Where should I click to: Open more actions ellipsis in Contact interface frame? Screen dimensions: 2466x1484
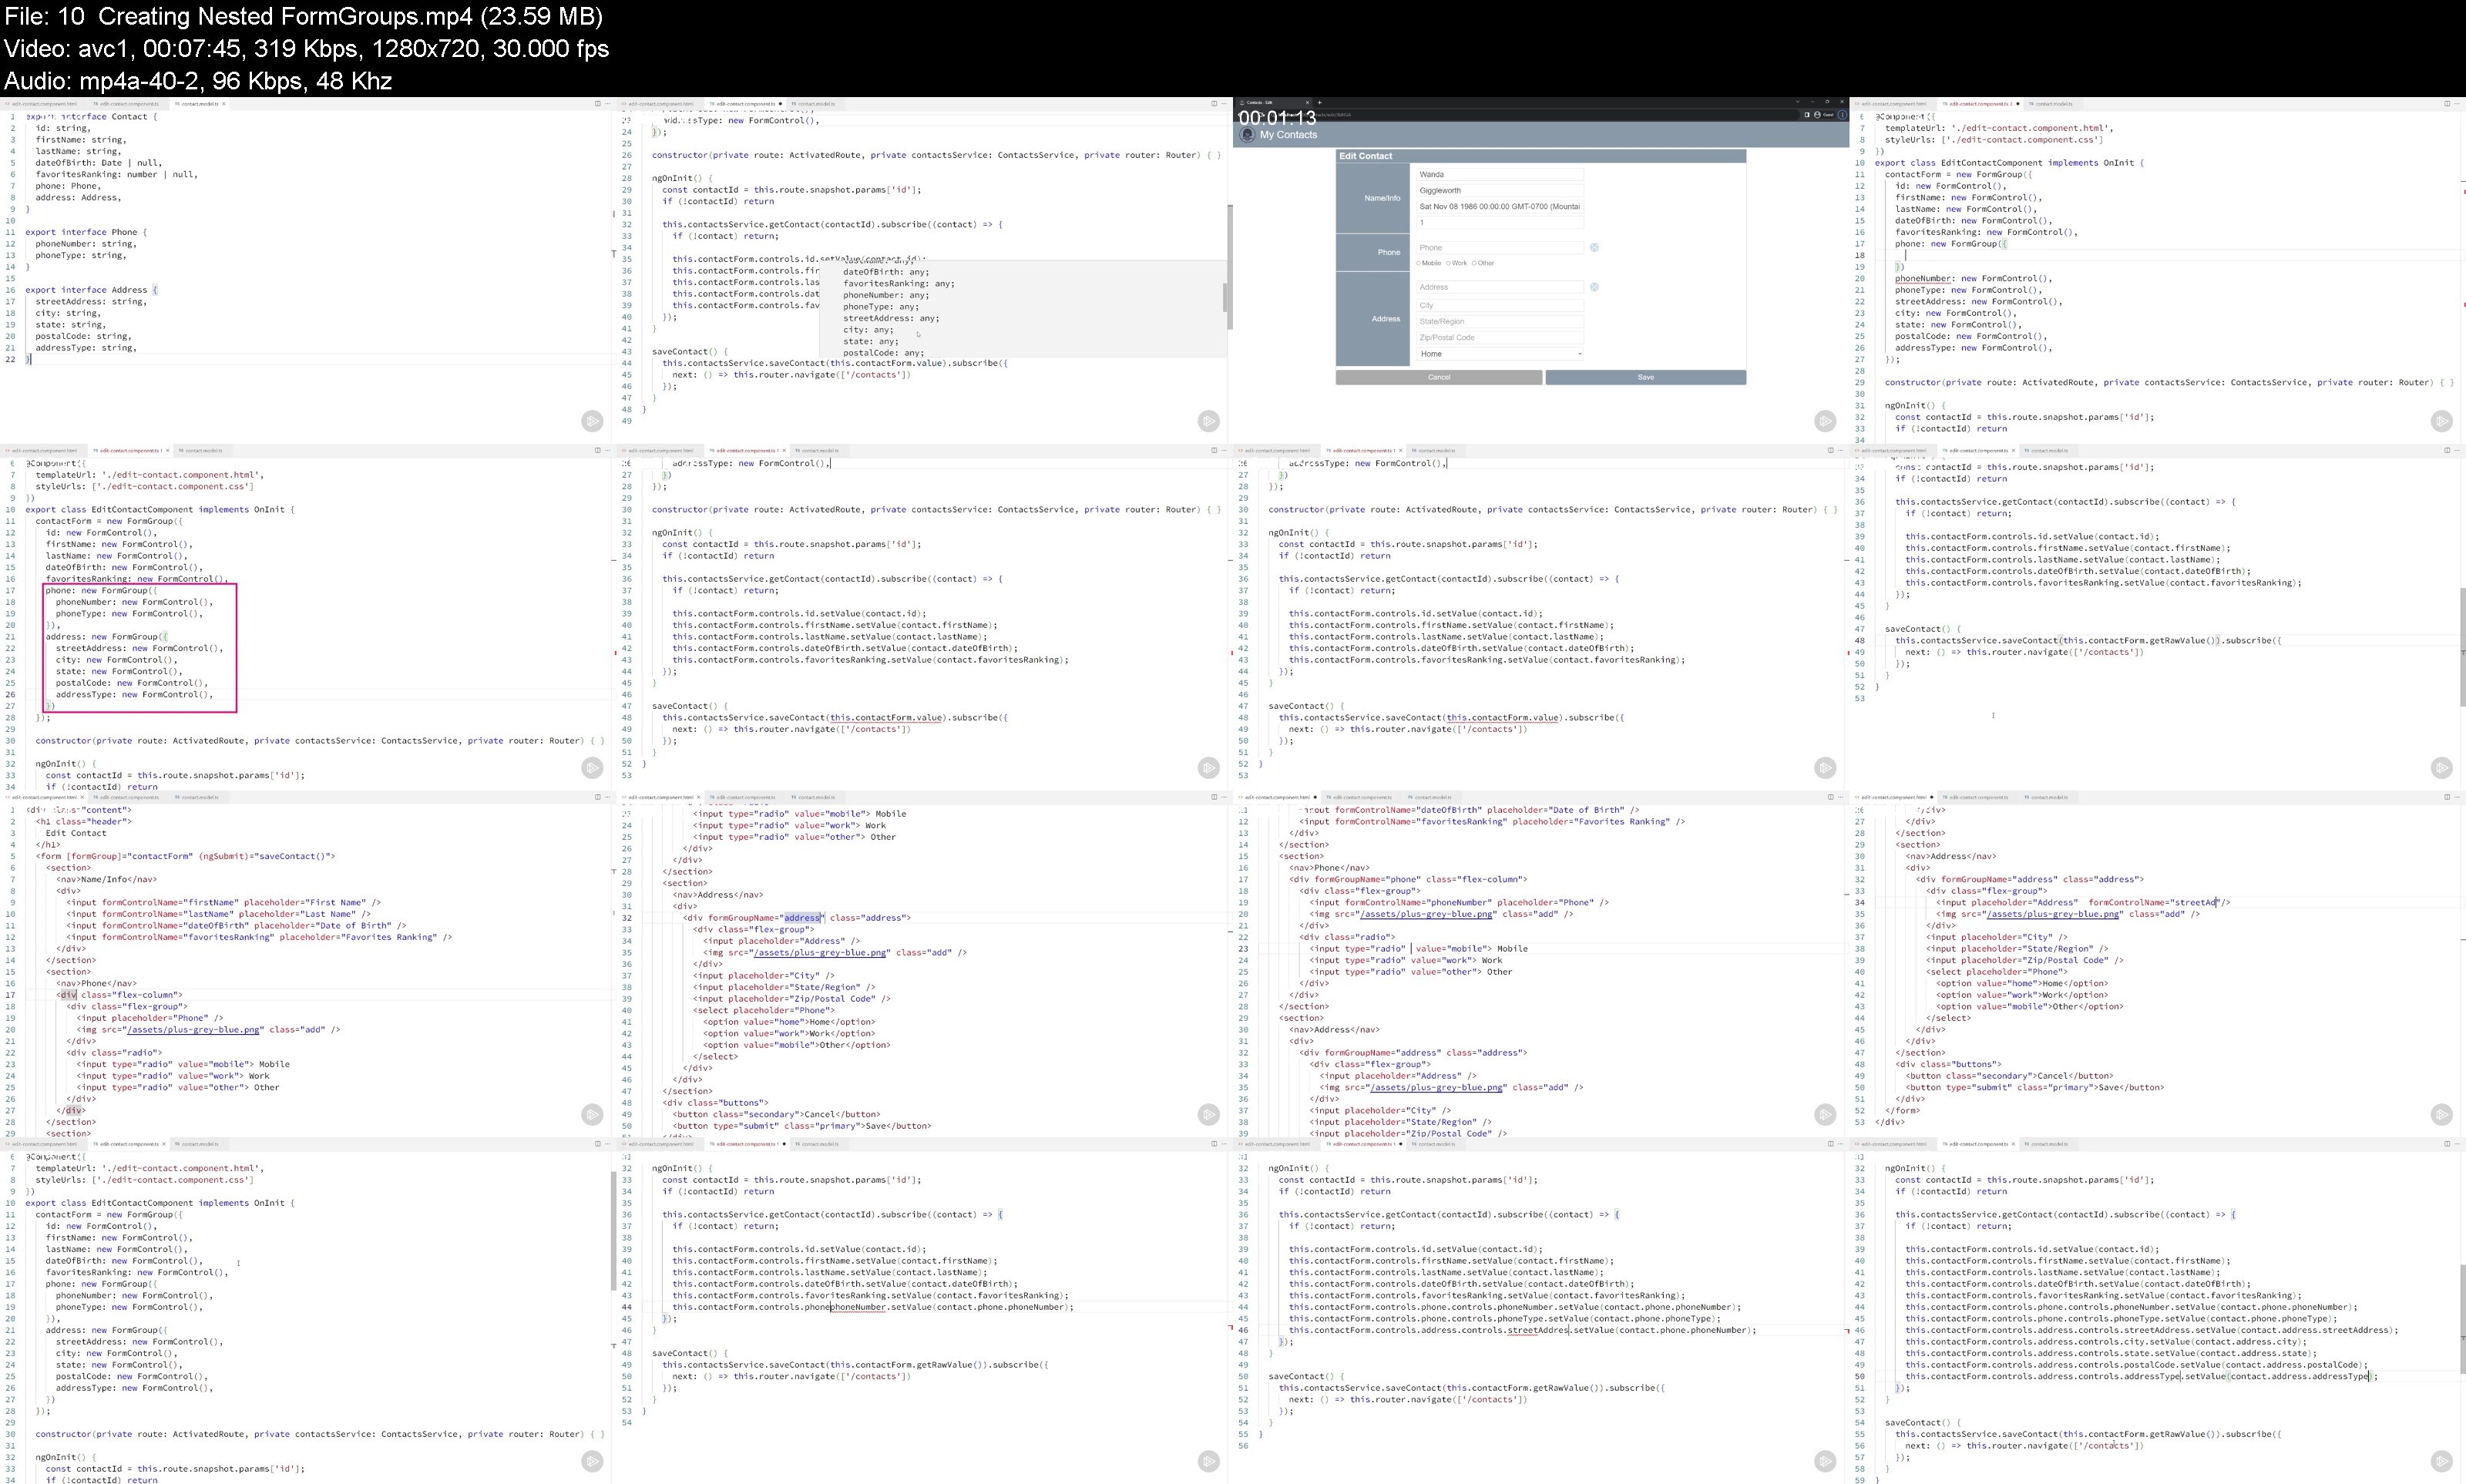tap(609, 103)
